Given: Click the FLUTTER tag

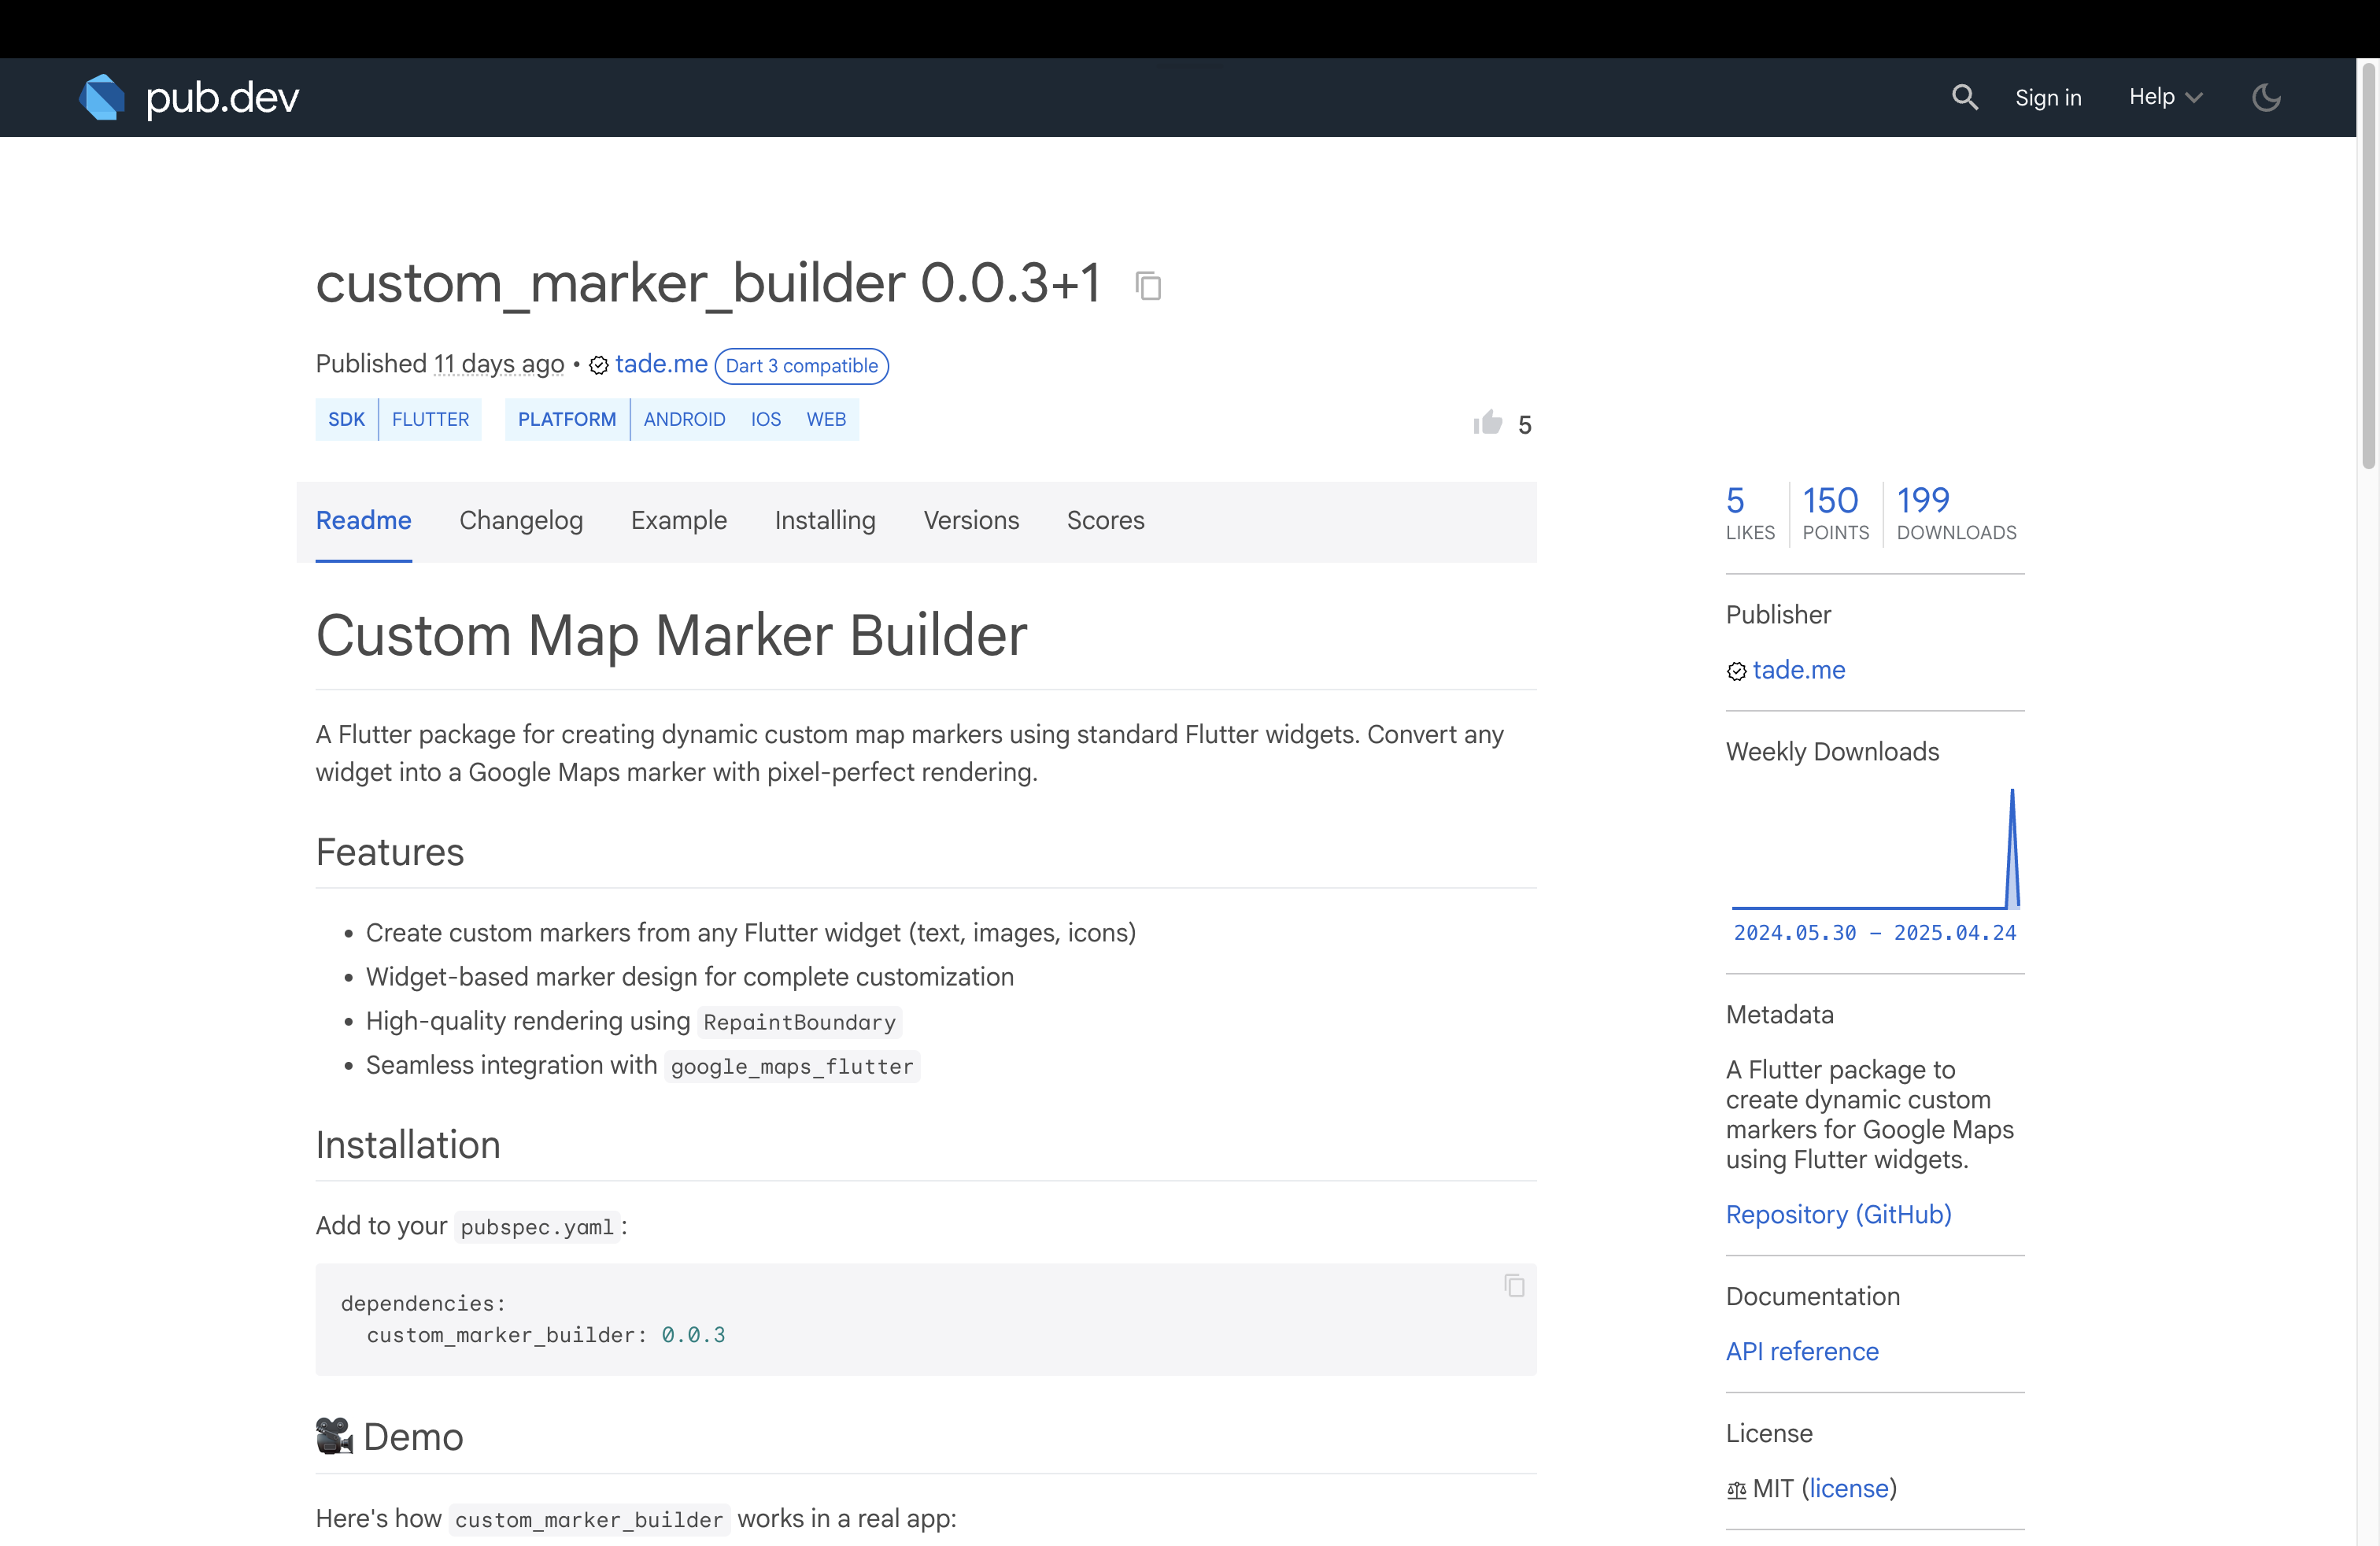Looking at the screenshot, I should tap(430, 419).
